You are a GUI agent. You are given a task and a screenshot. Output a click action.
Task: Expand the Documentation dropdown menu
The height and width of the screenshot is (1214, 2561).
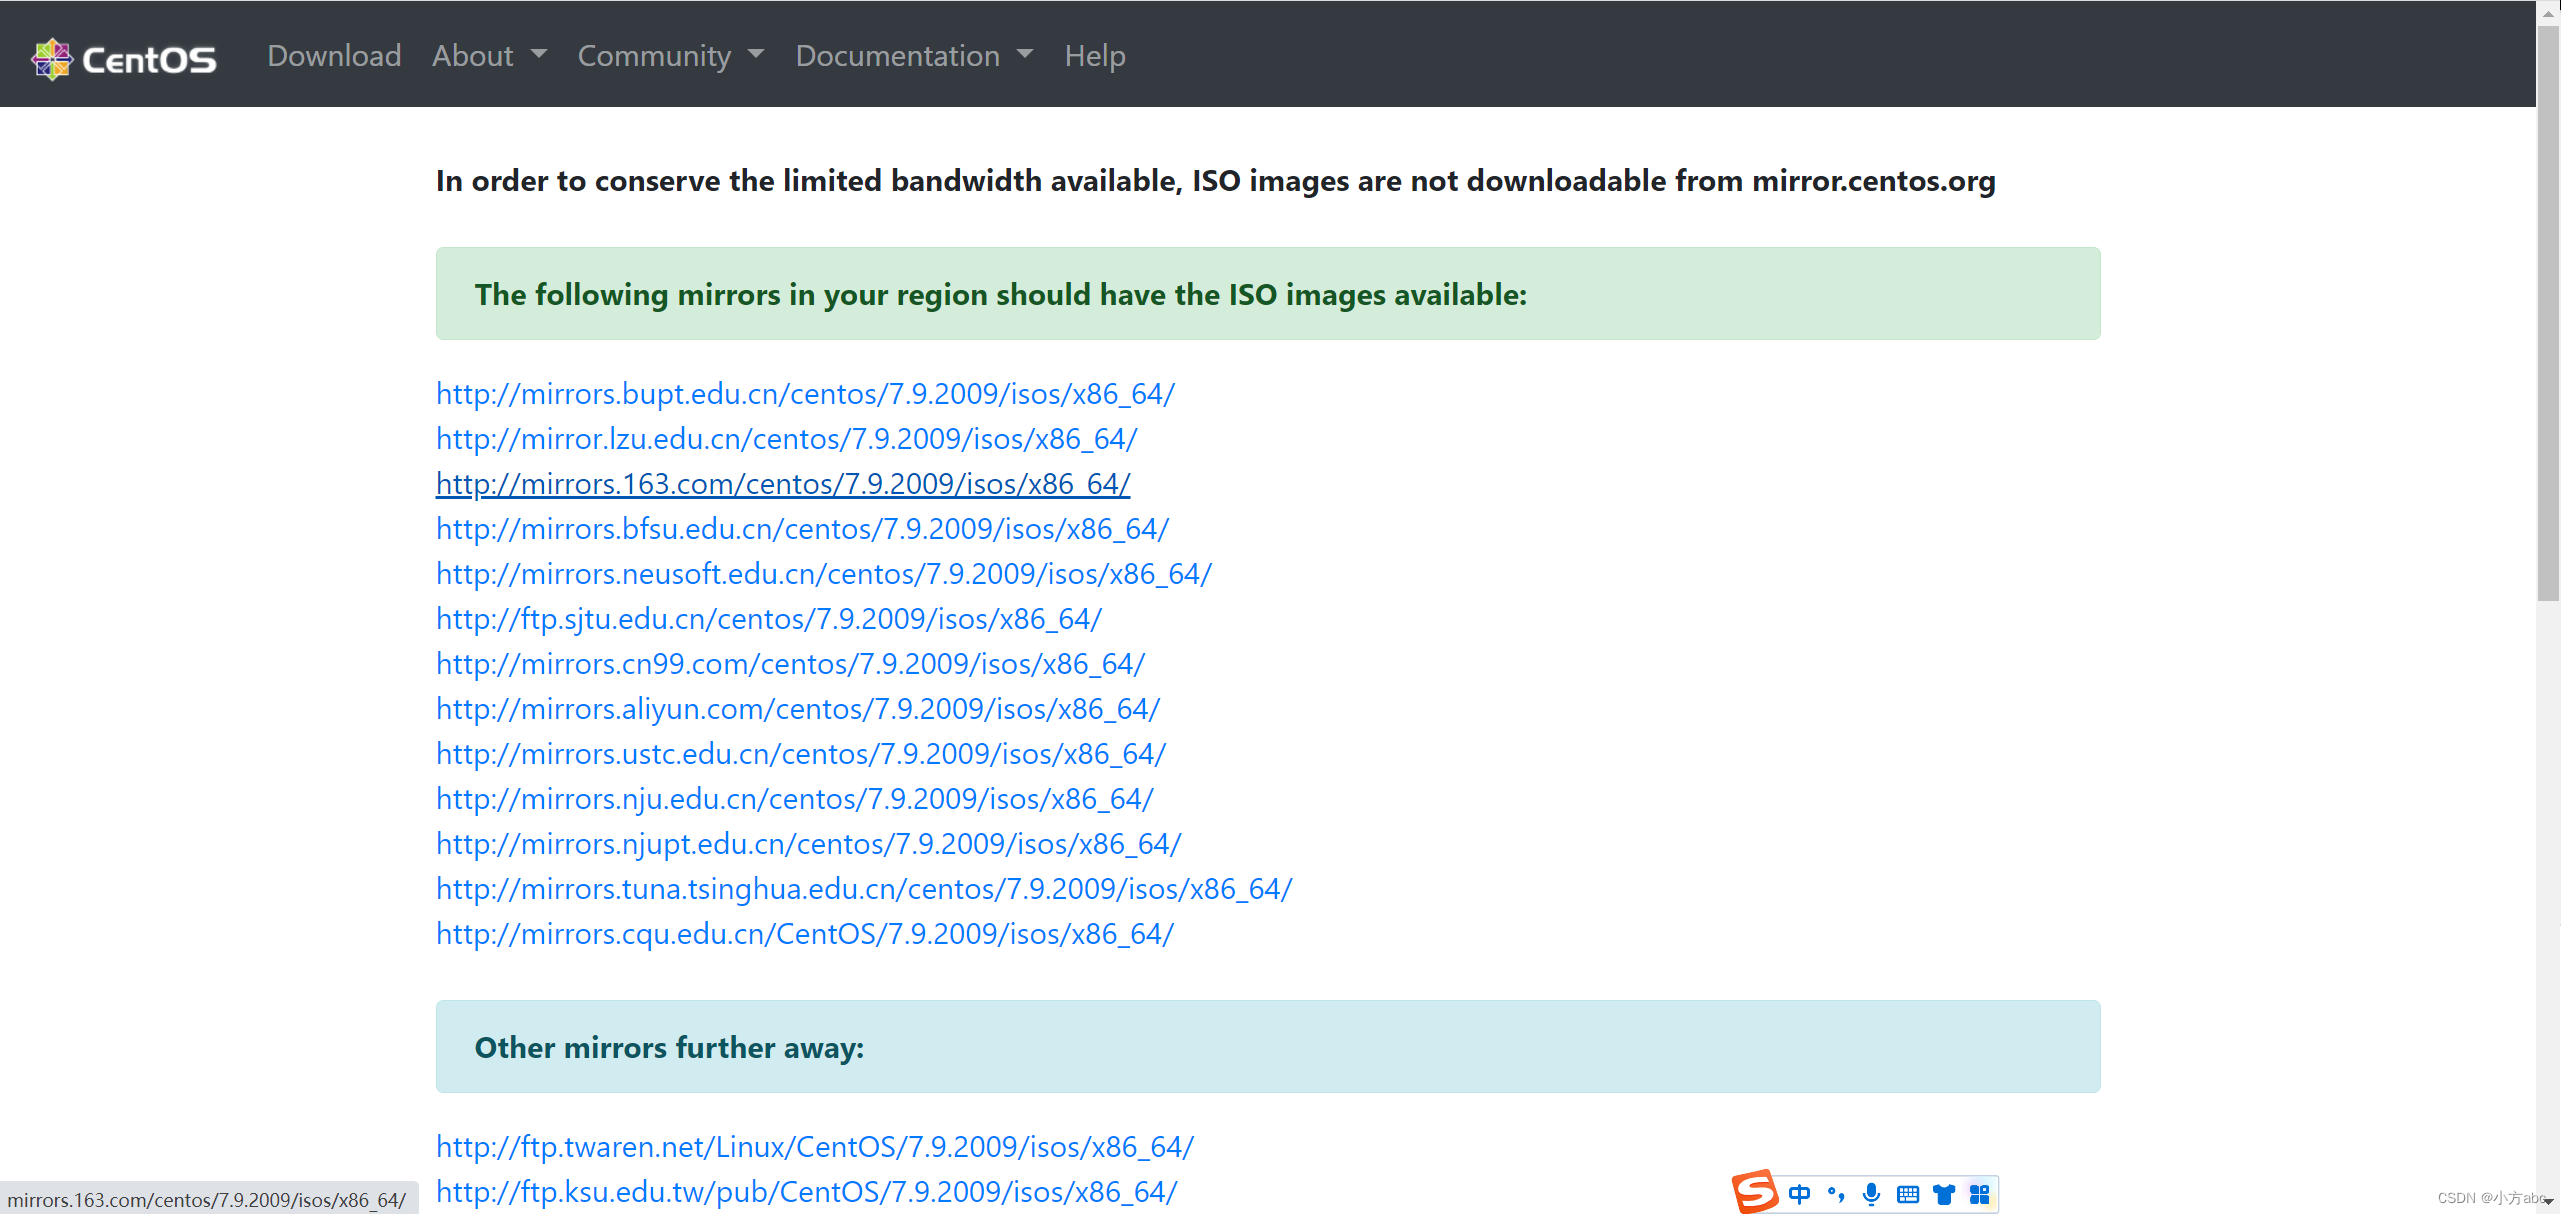coord(914,56)
